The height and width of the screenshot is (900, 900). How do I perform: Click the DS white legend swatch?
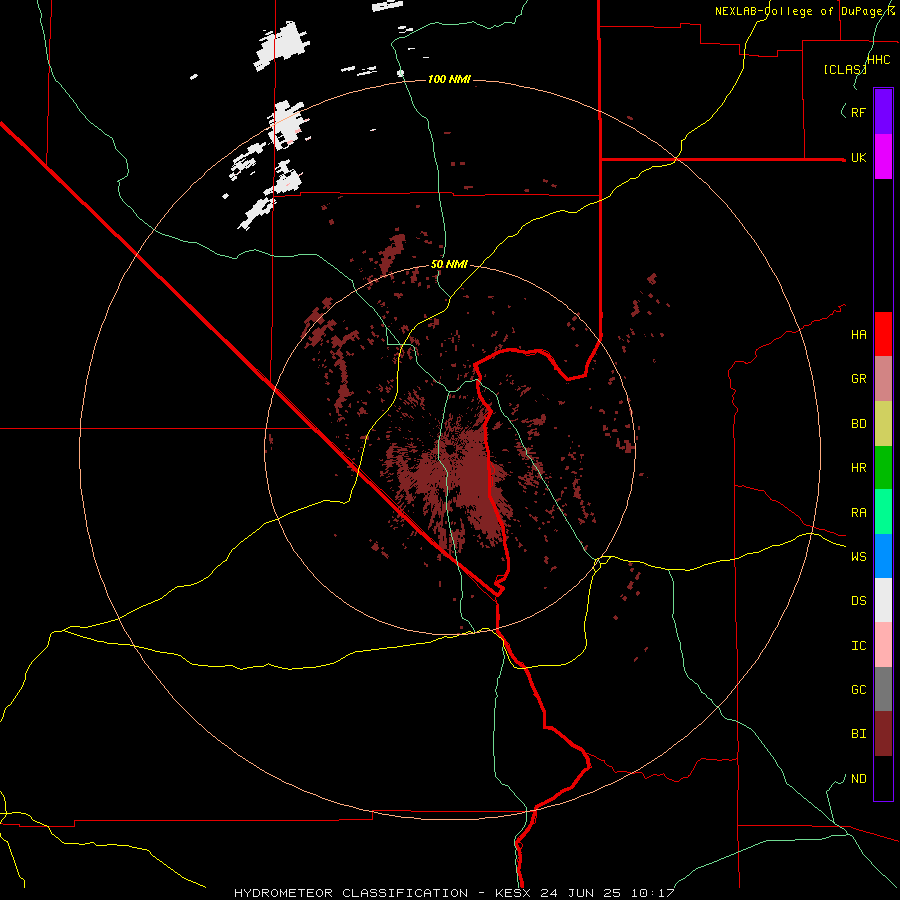(883, 600)
